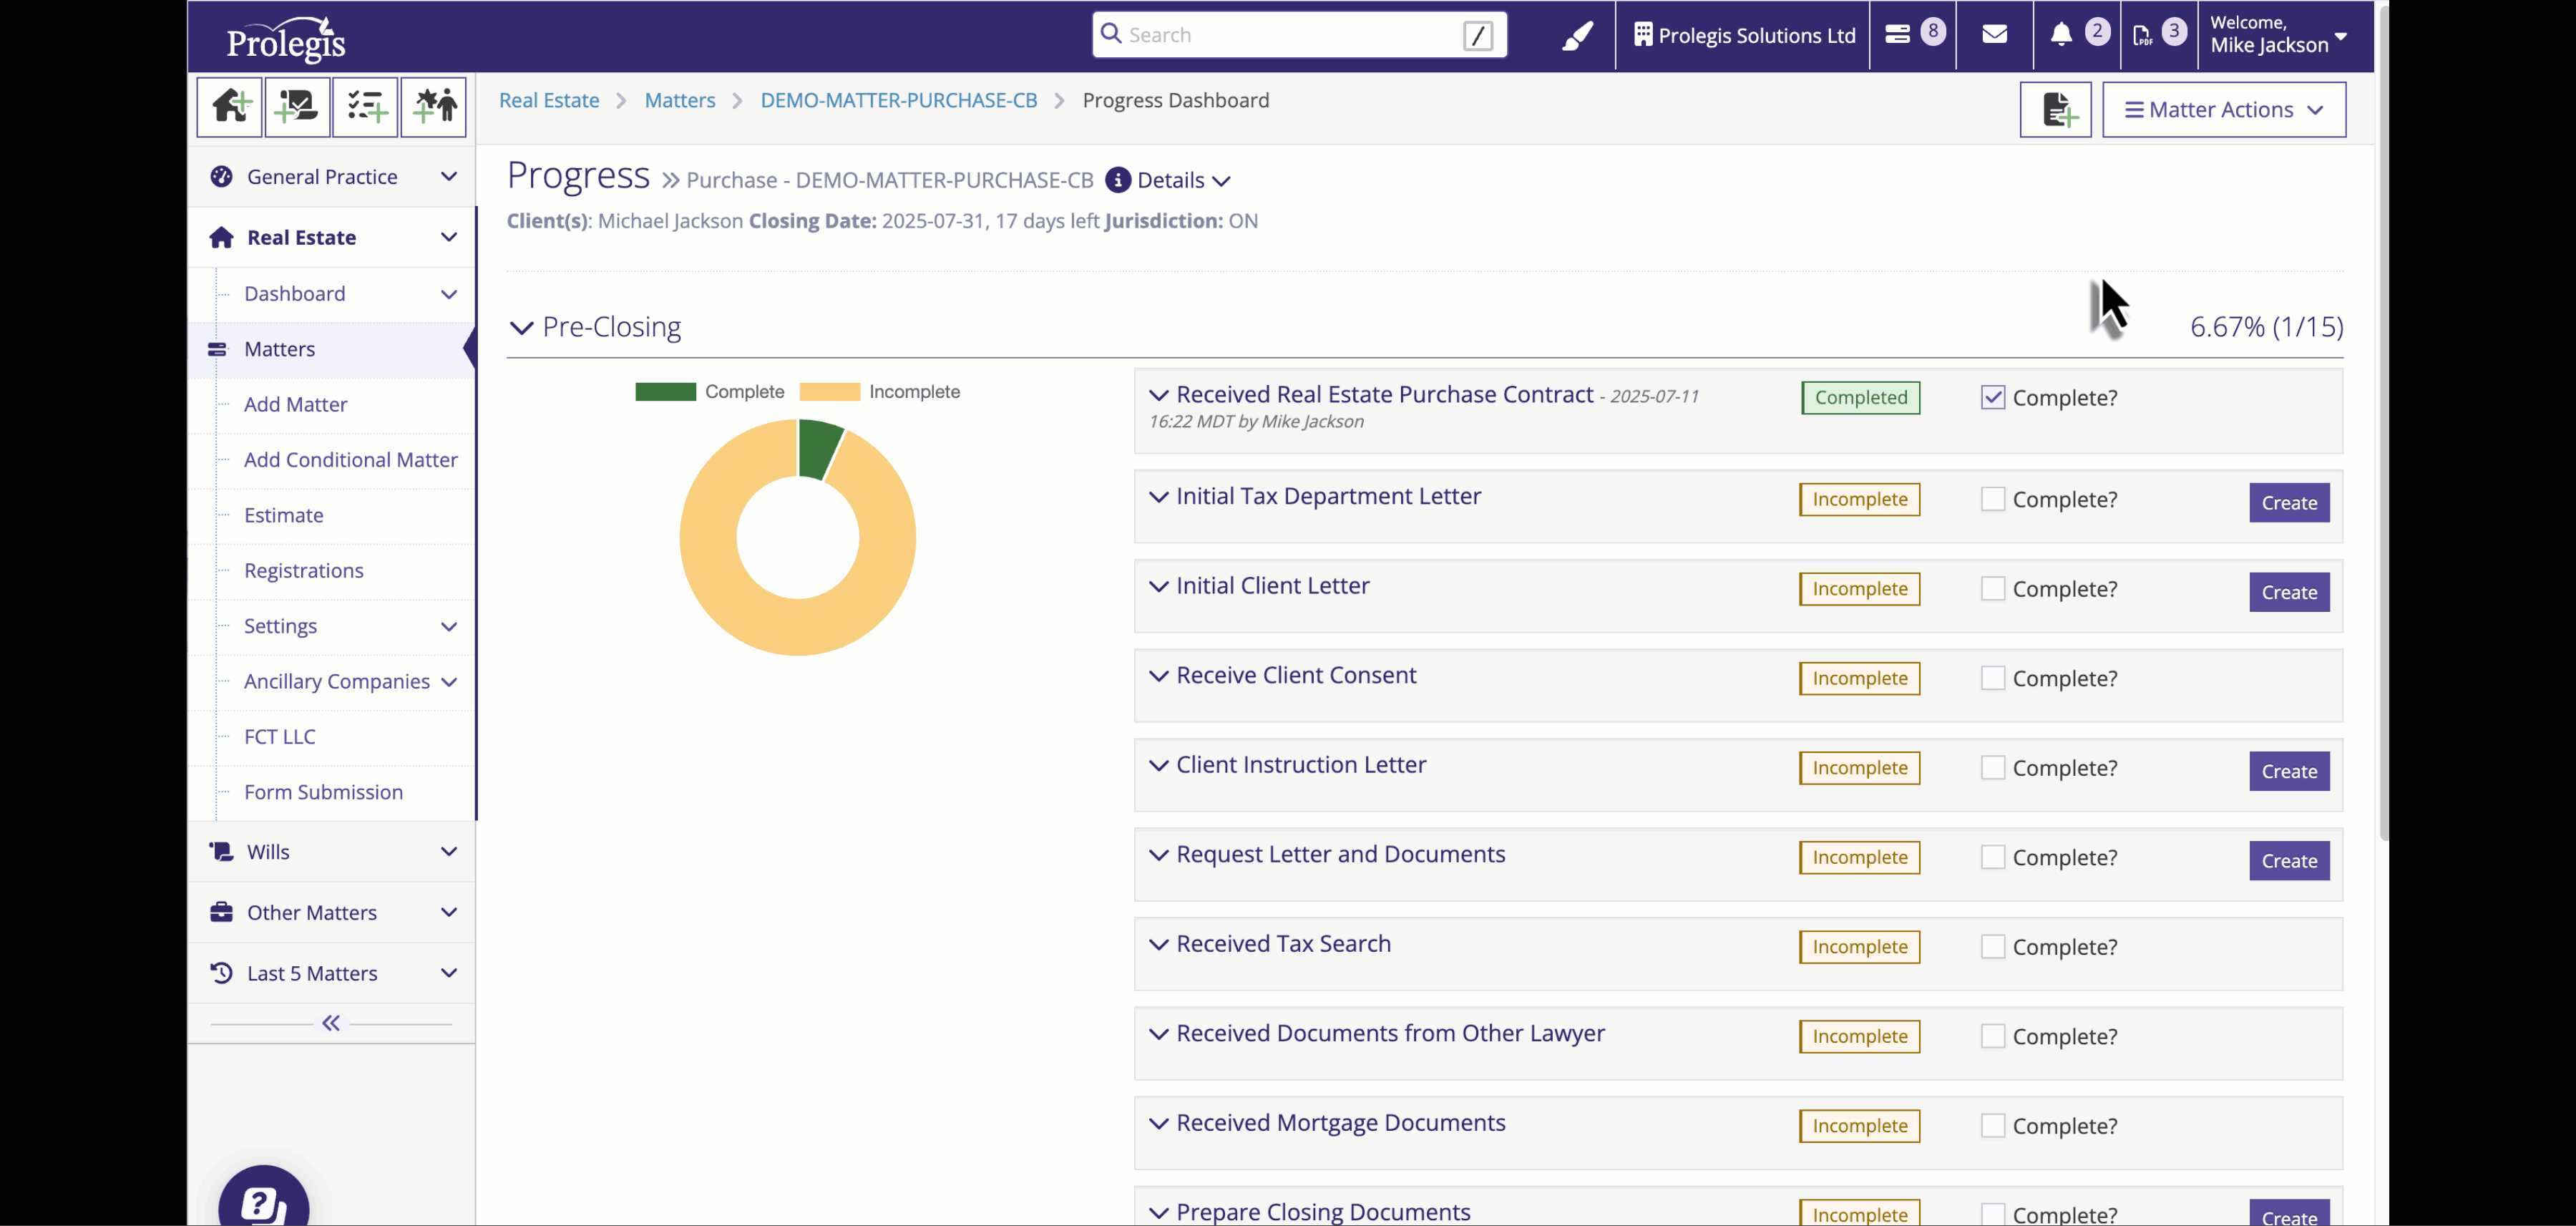
Task: Open the bell notifications icon
Action: click(2061, 35)
